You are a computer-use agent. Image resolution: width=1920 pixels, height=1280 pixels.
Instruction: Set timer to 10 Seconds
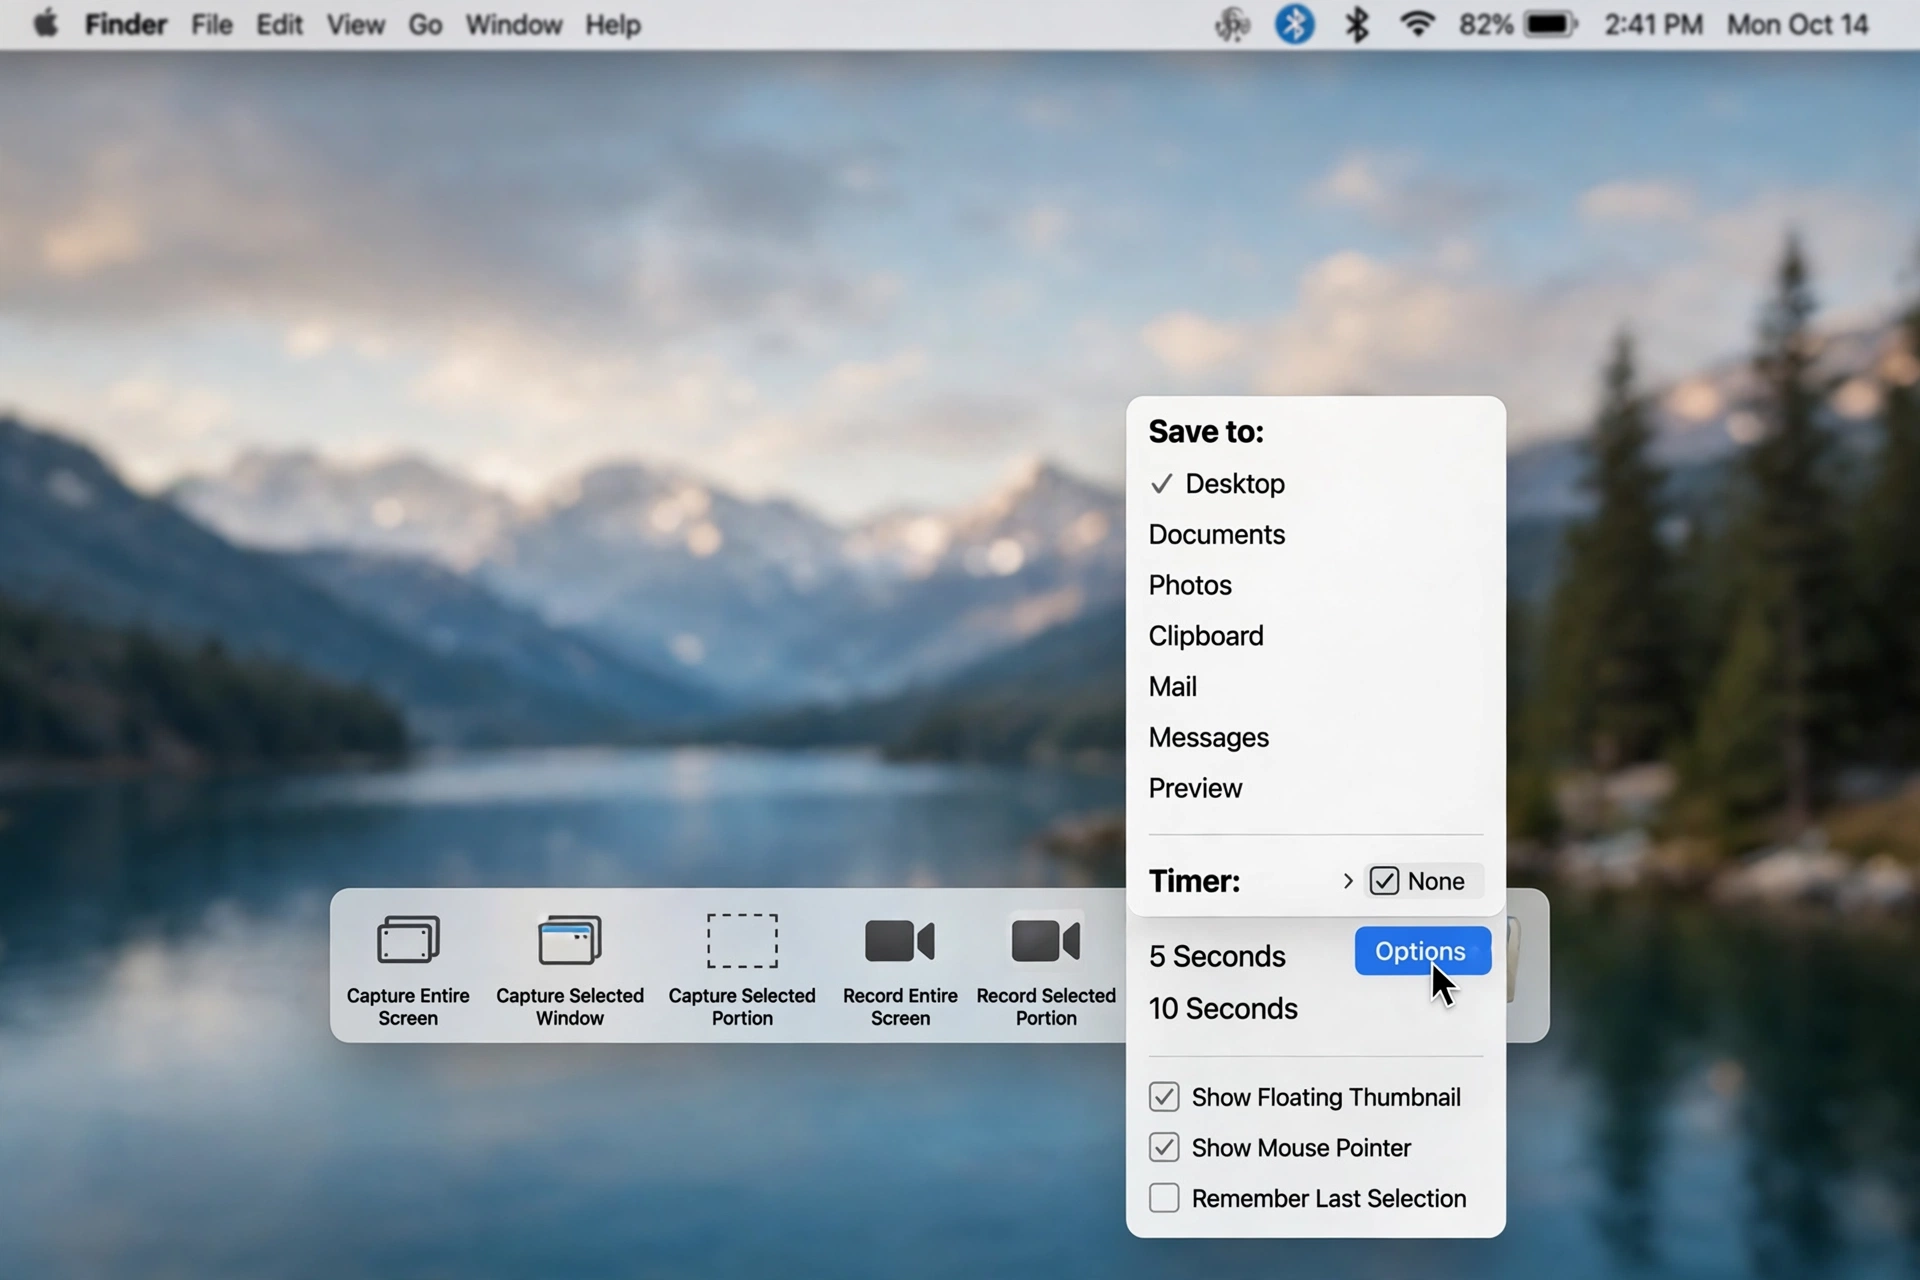[1223, 1008]
